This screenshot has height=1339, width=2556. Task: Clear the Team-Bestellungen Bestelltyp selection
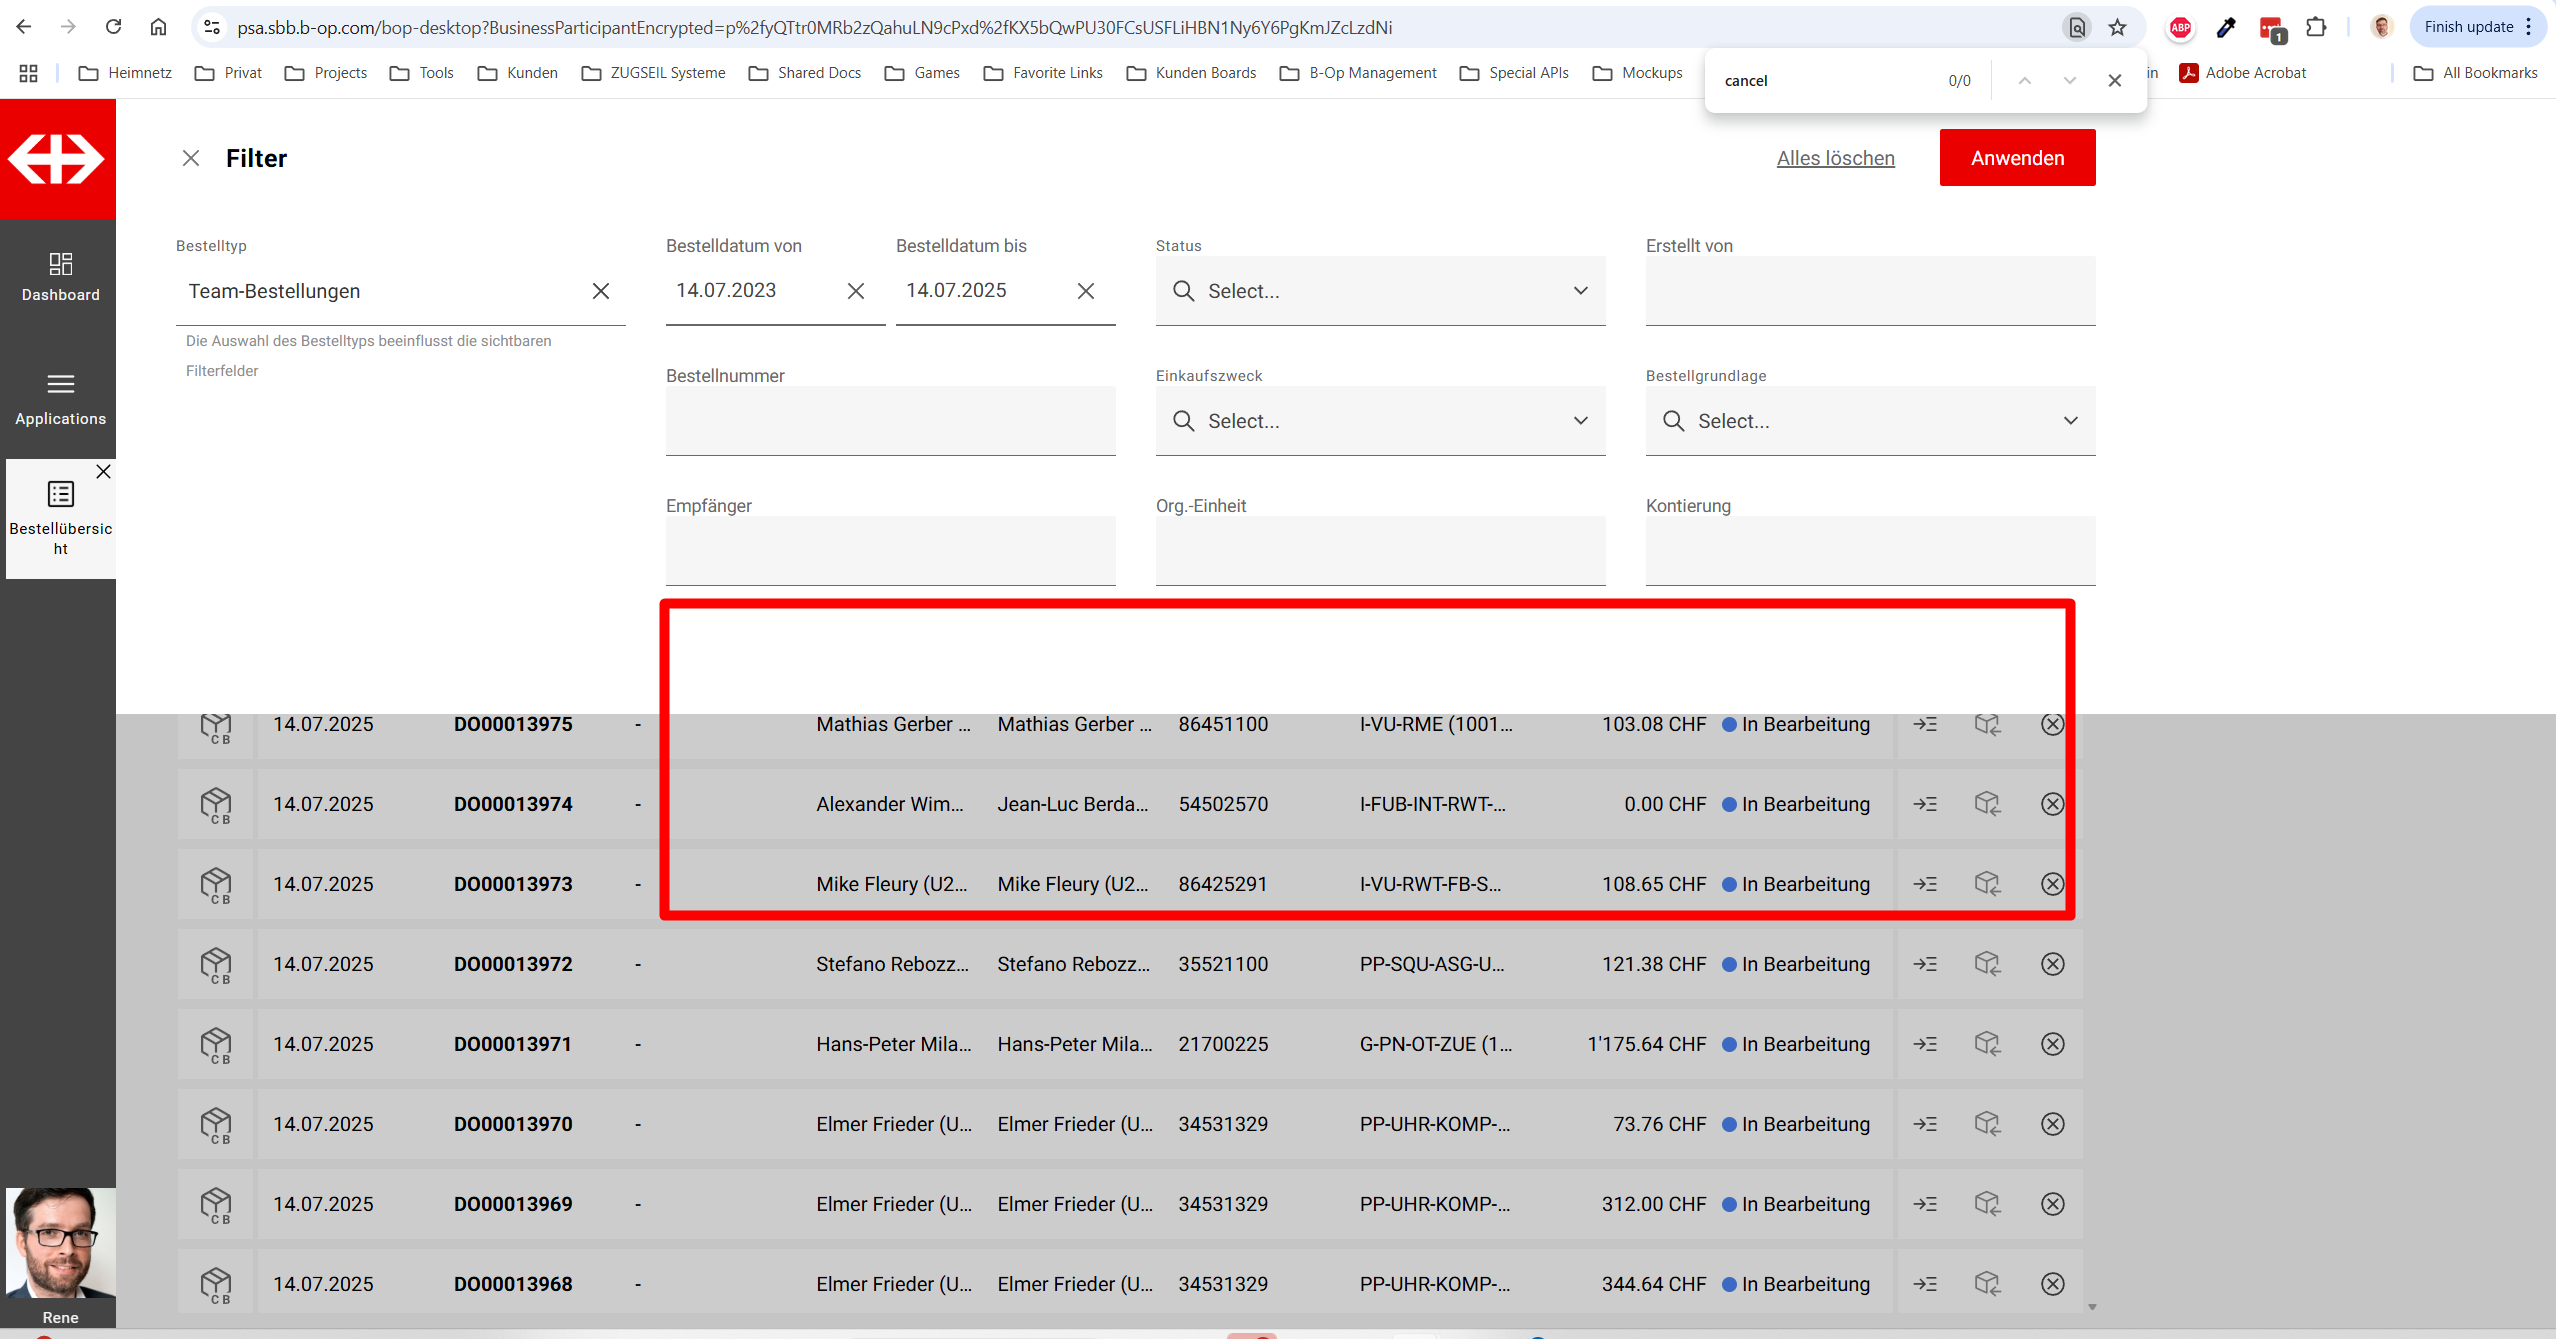click(x=601, y=291)
